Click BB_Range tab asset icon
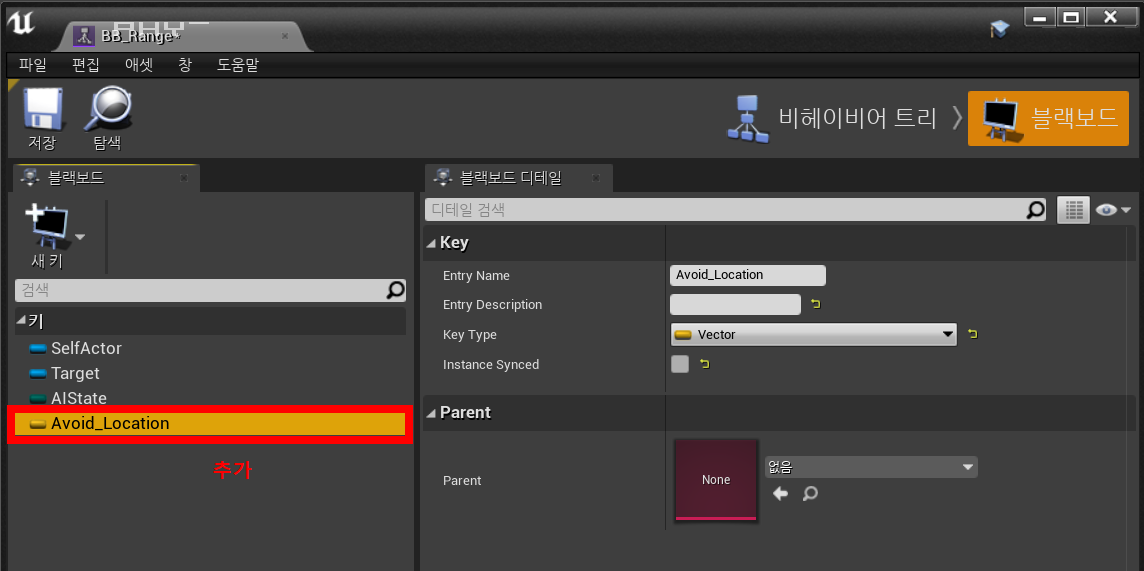Viewport: 1144px width, 571px height. pos(85,36)
